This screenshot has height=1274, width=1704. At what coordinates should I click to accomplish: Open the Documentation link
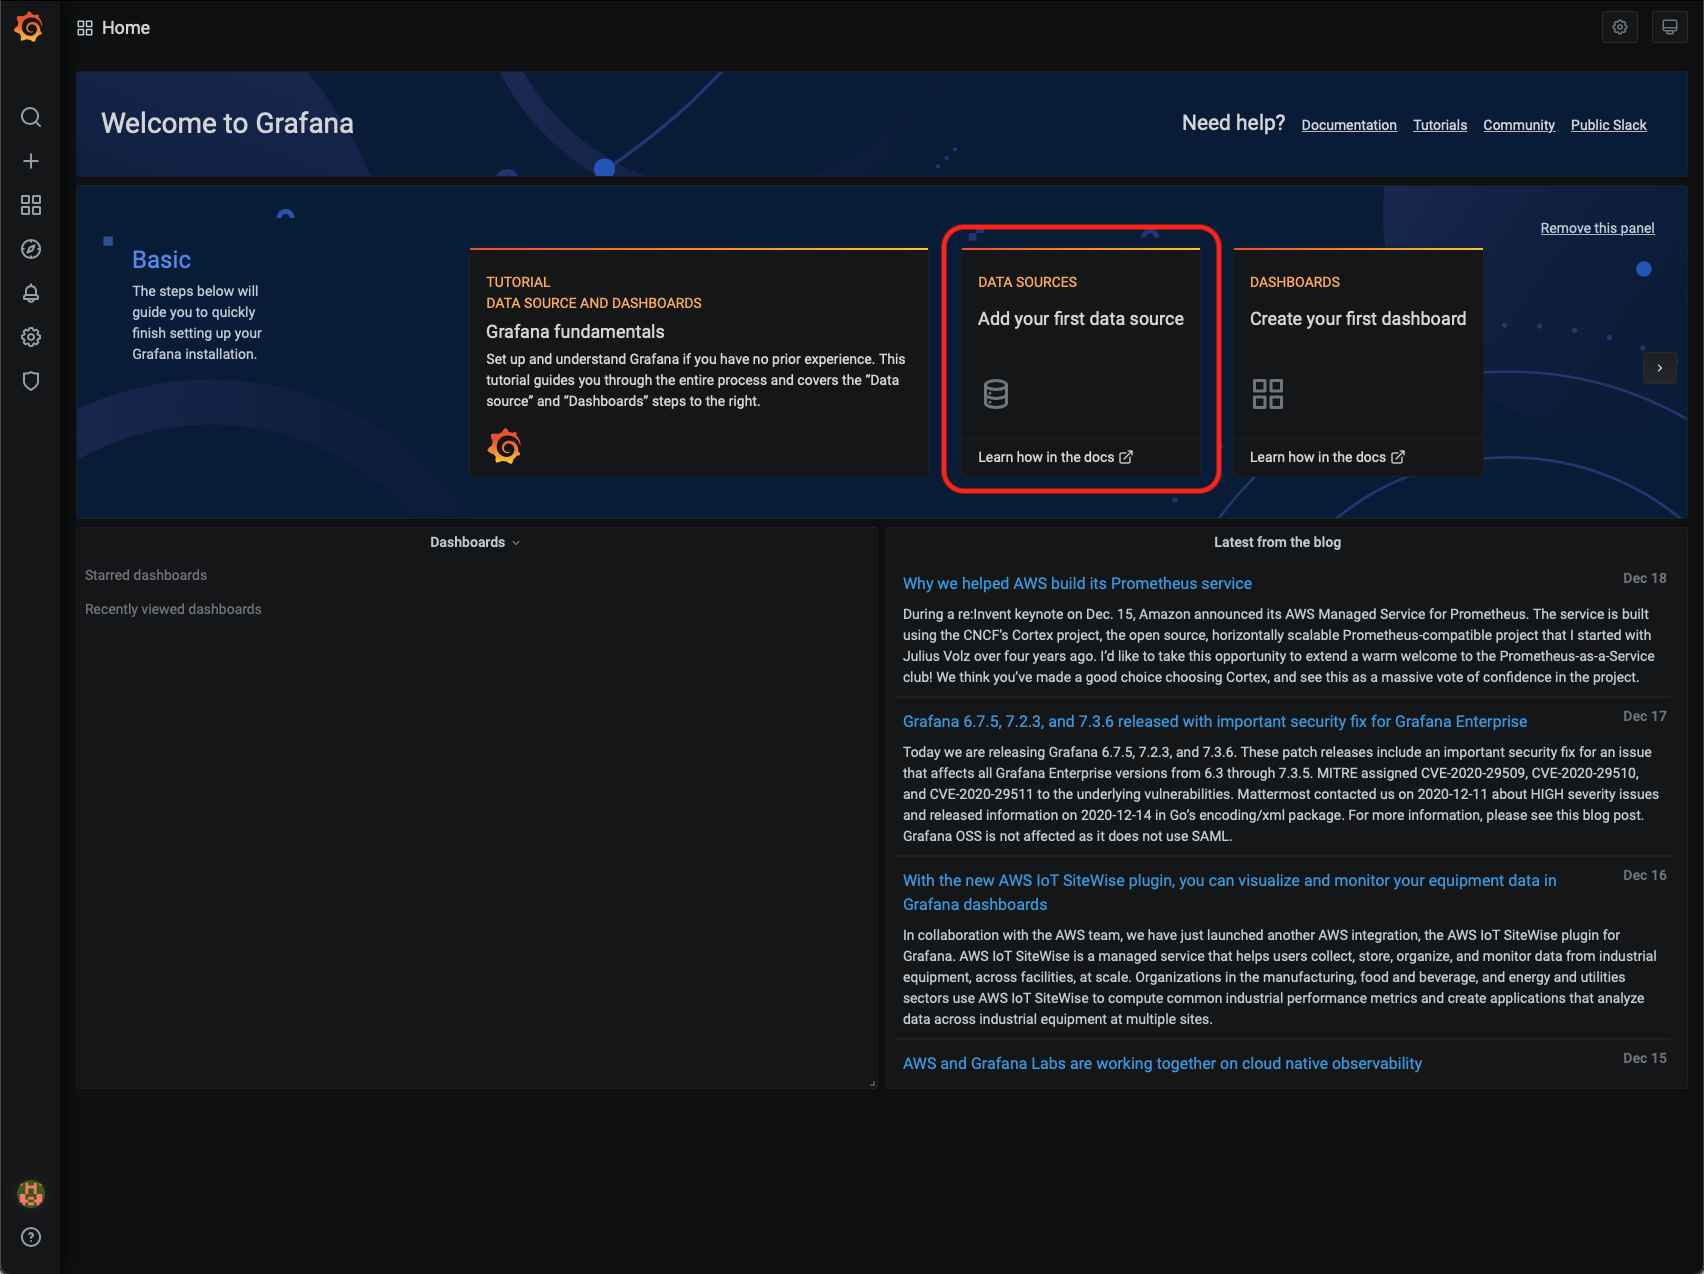coord(1349,125)
